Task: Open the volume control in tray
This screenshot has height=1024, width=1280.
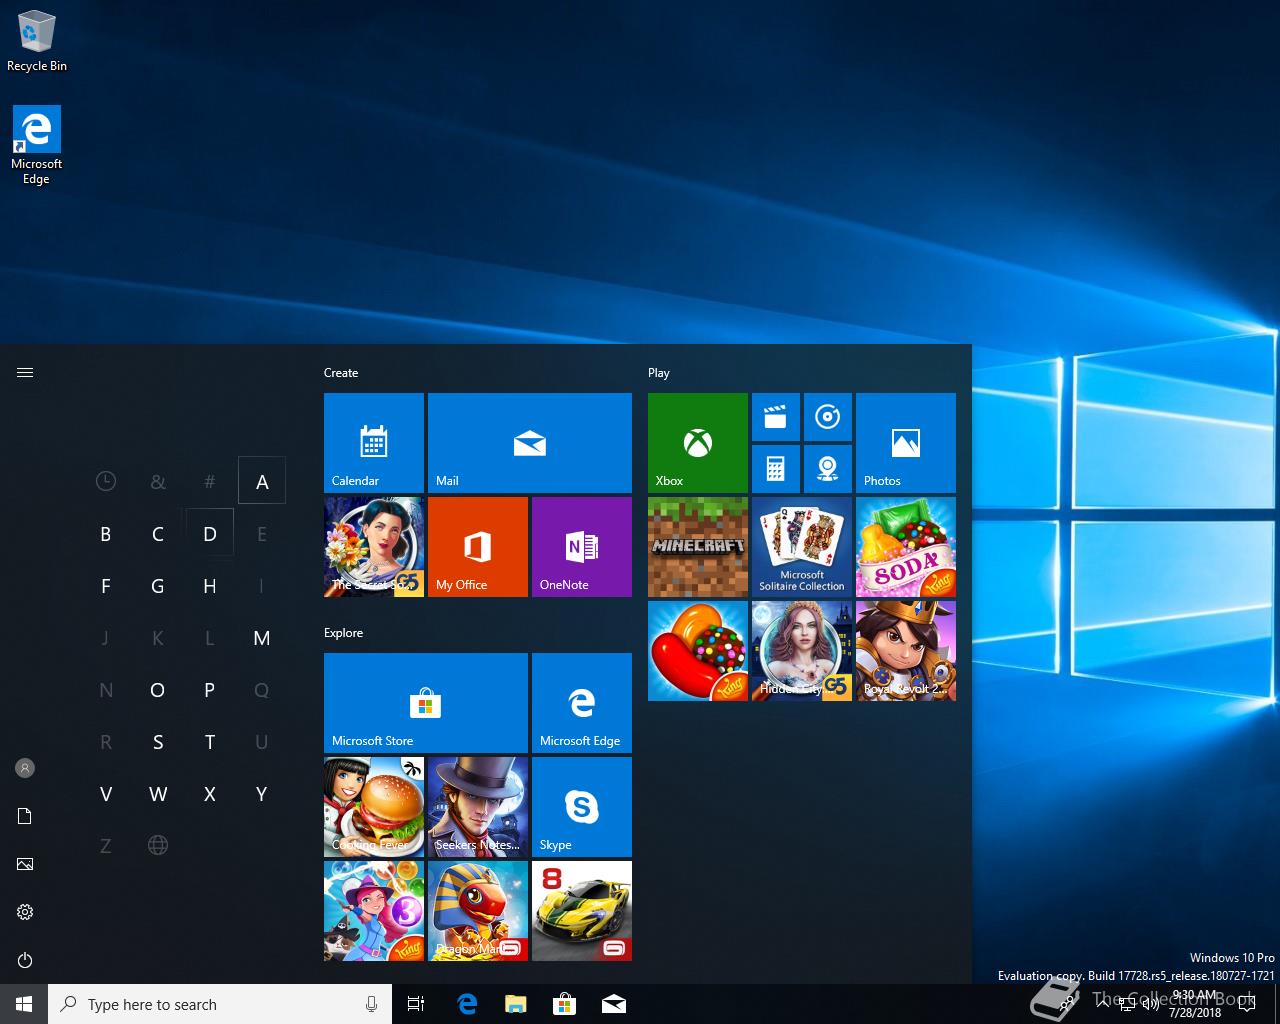Action: [x=1150, y=1004]
